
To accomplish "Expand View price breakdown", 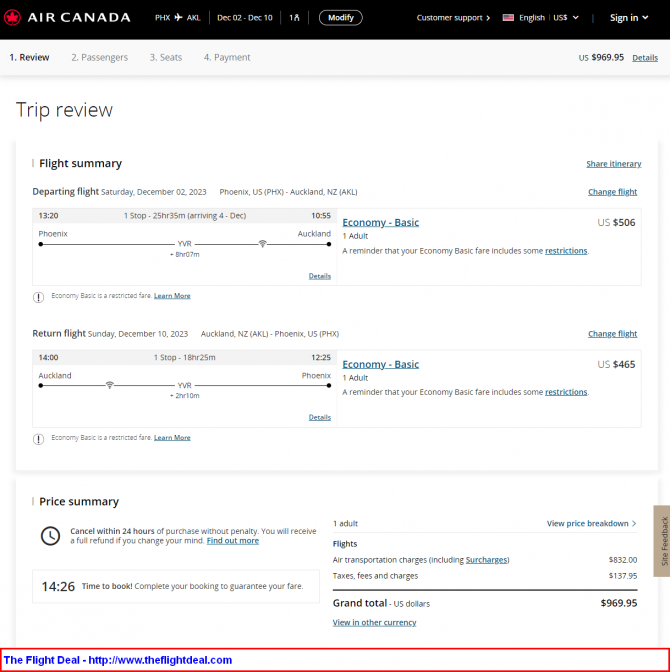I will tap(591, 523).
